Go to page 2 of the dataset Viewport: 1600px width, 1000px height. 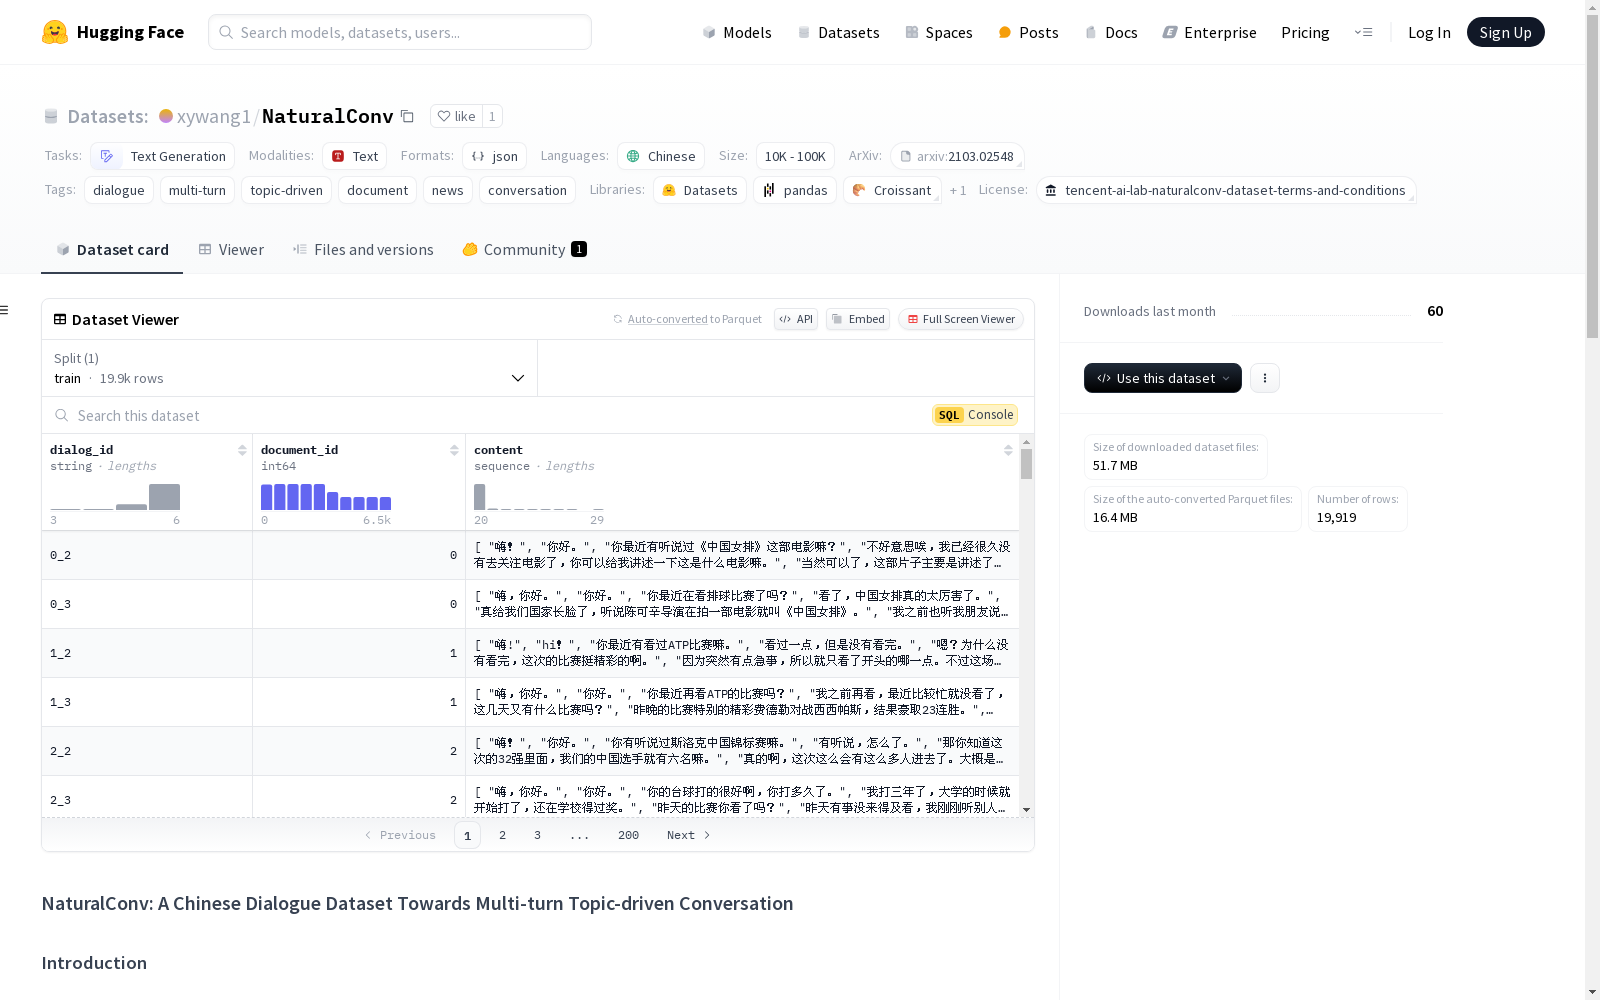point(502,835)
